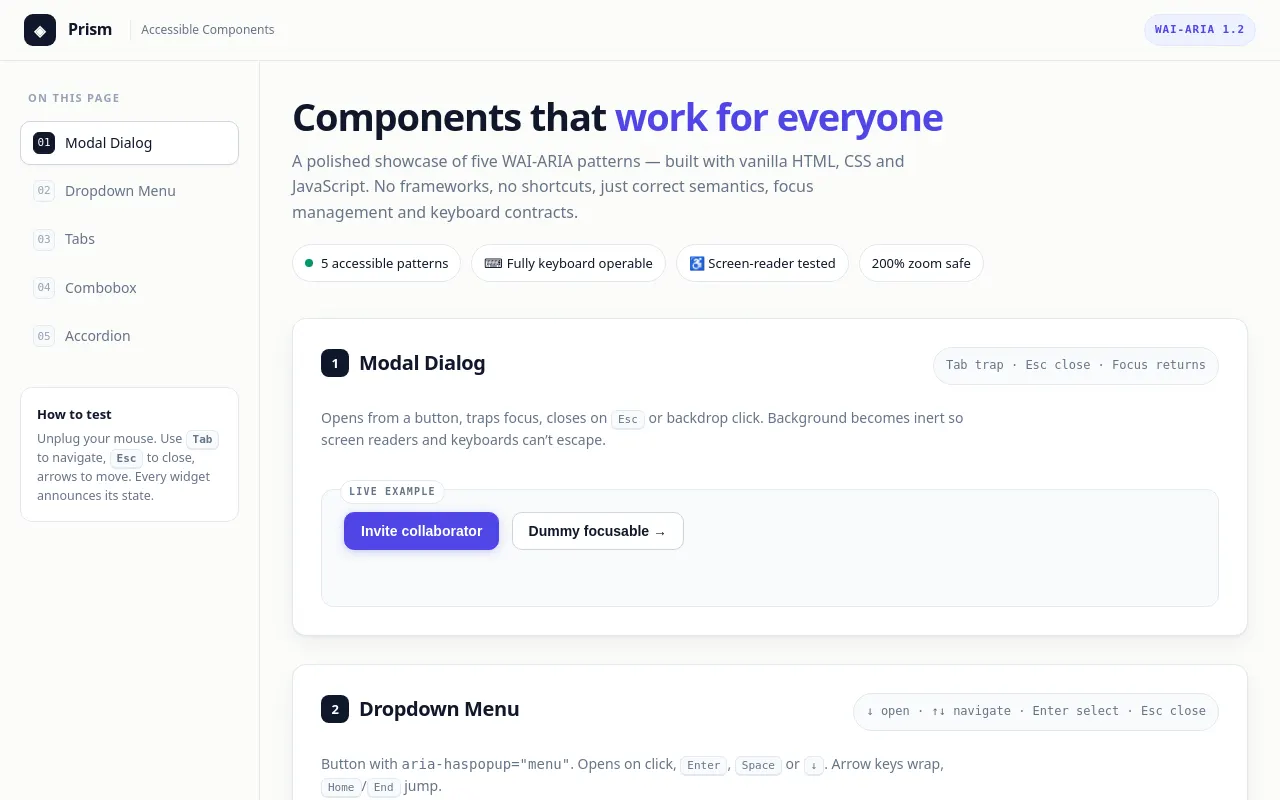Screen dimensions: 1280x800
Task: Click the Esc key cap in Modal description
Action: coord(628,419)
